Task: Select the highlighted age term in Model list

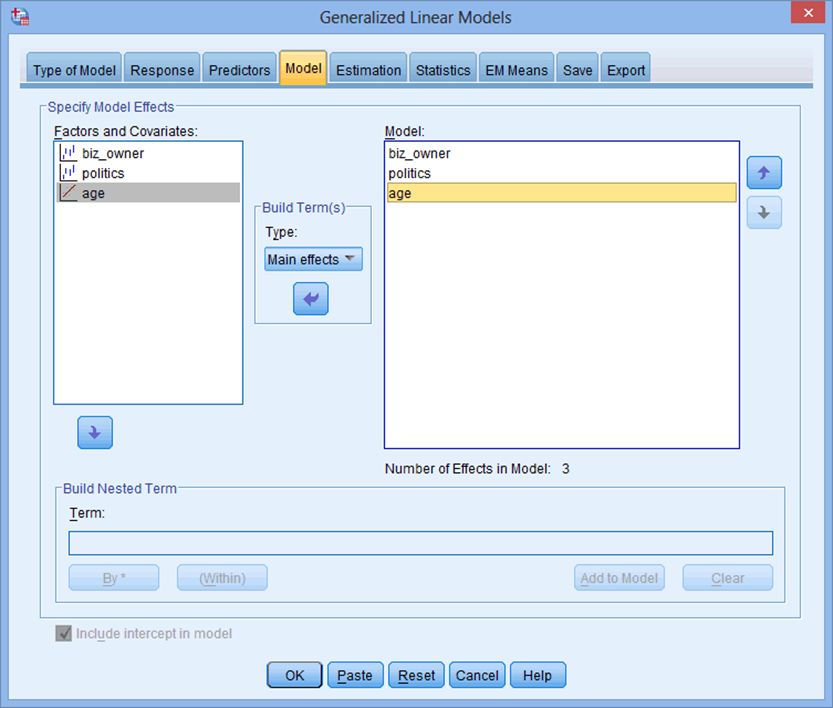Action: tap(562, 193)
